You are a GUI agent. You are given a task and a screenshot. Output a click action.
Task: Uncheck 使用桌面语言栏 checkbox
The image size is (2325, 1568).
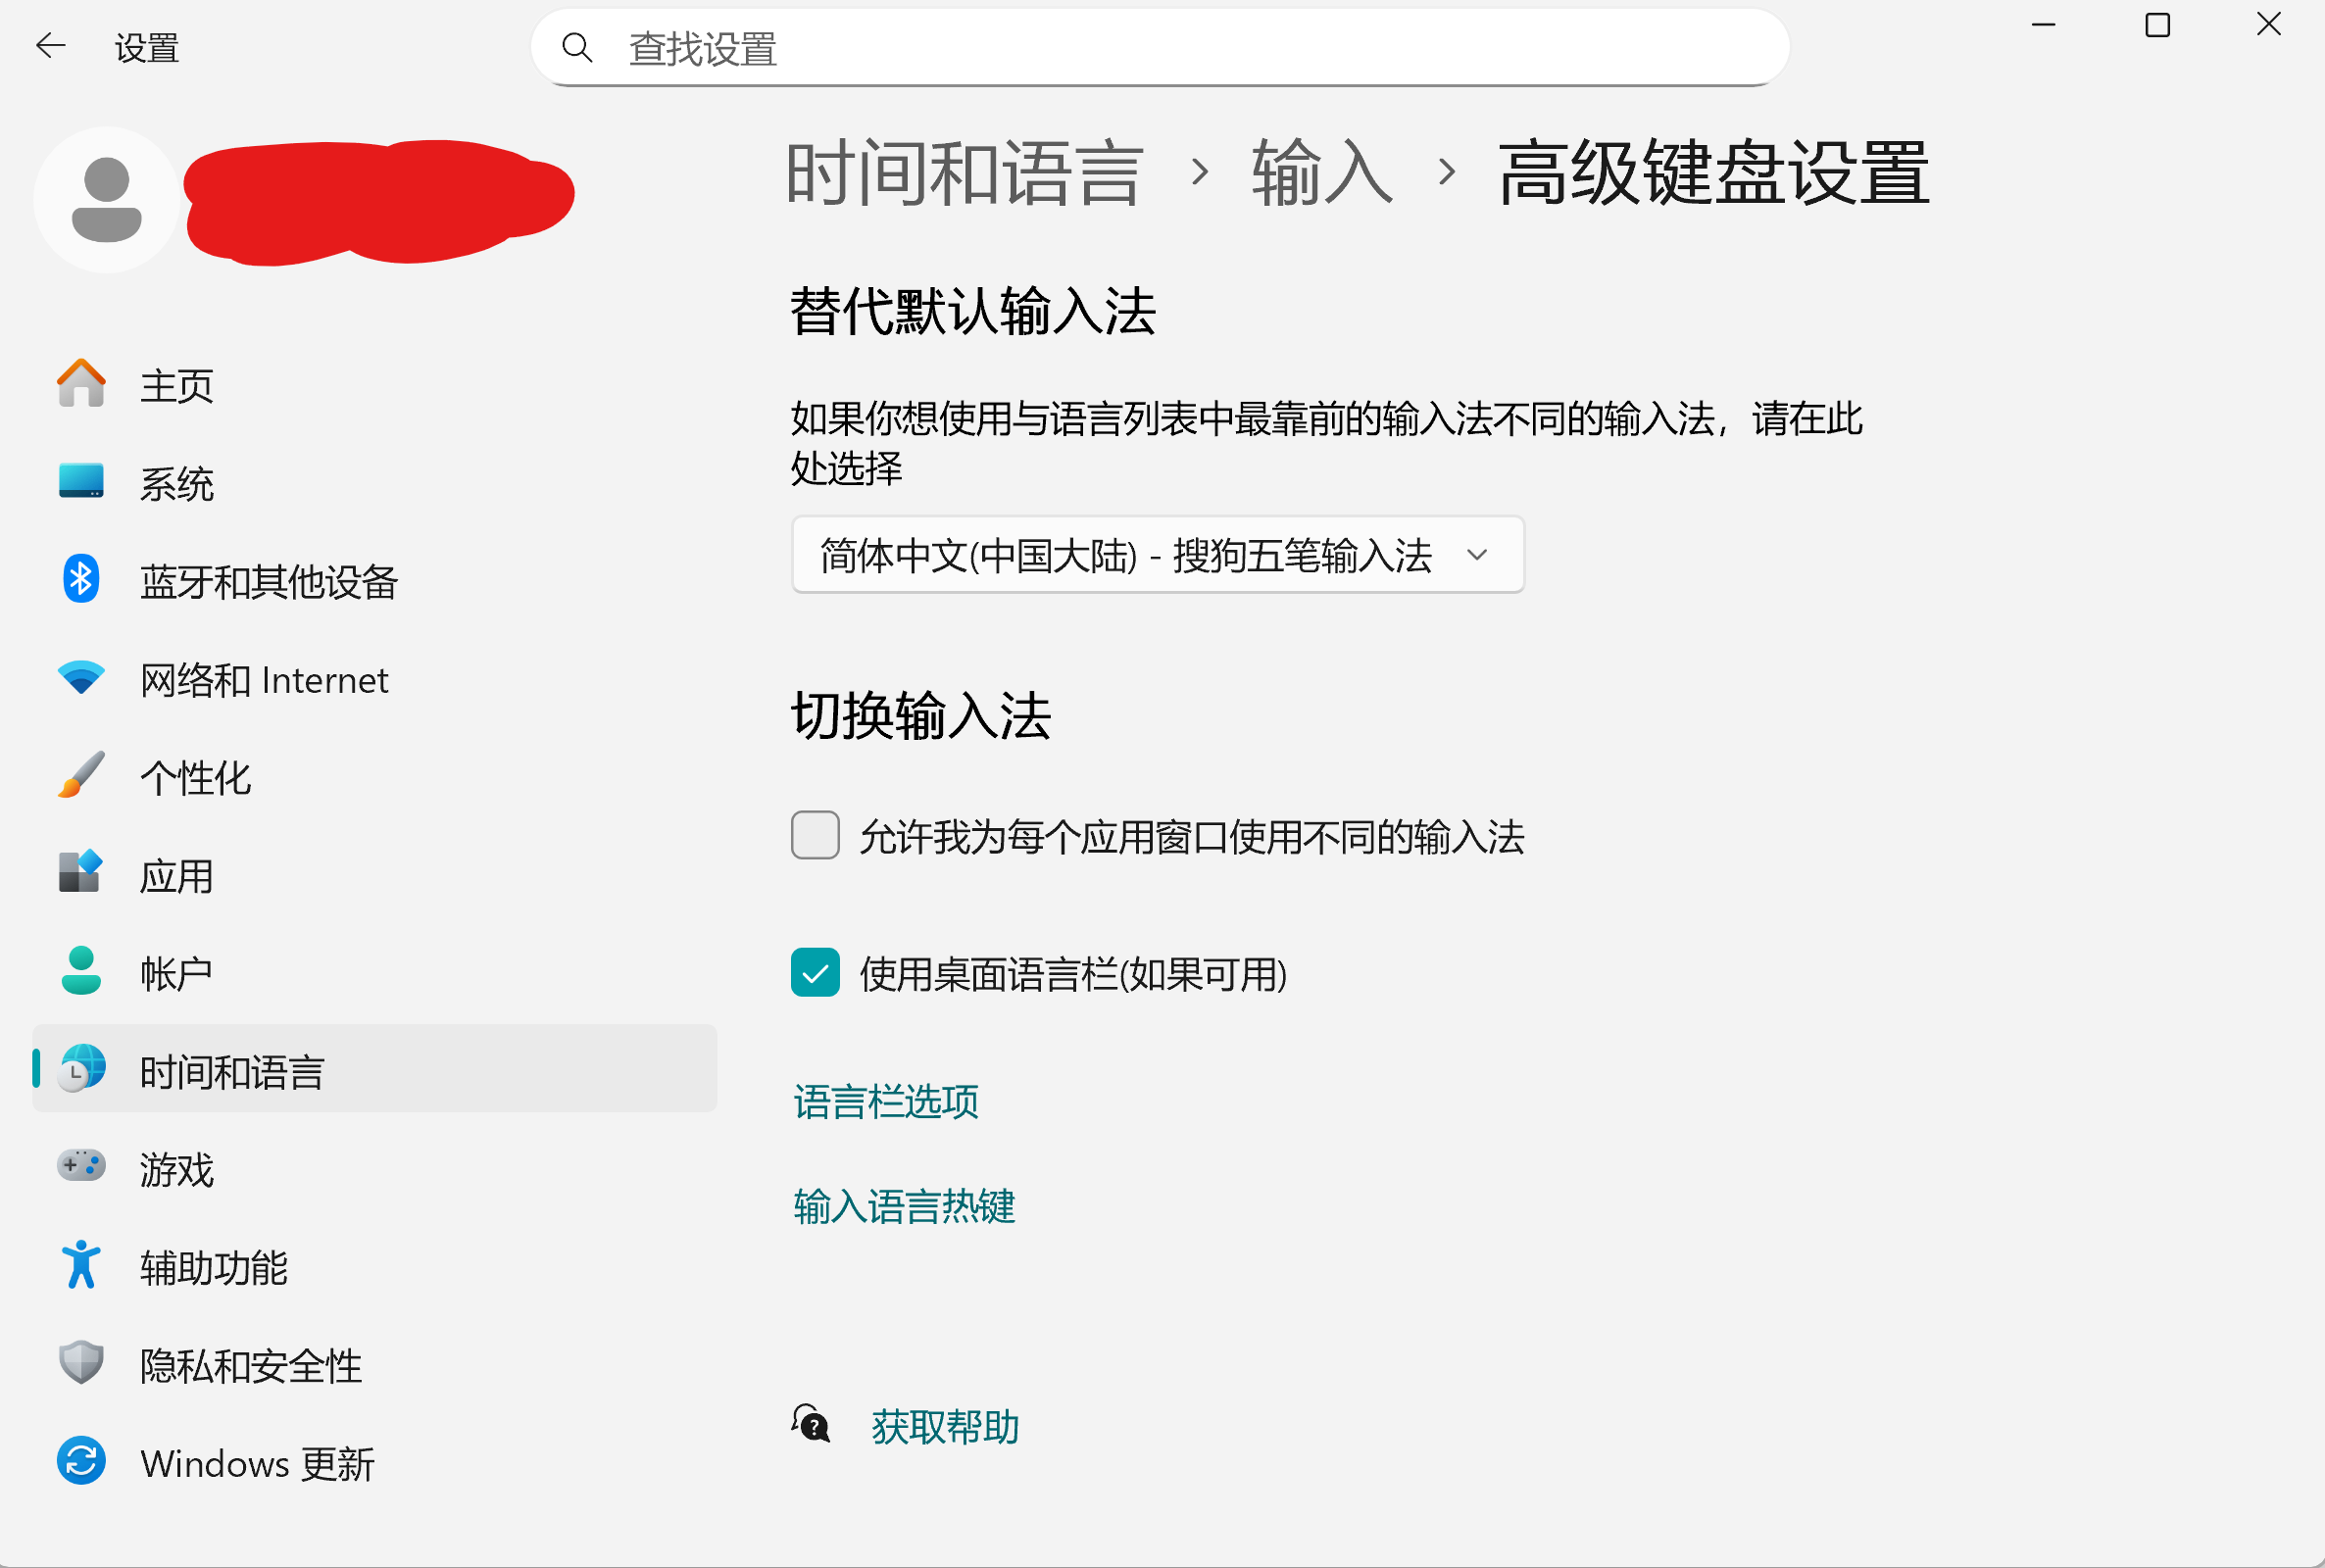815,973
